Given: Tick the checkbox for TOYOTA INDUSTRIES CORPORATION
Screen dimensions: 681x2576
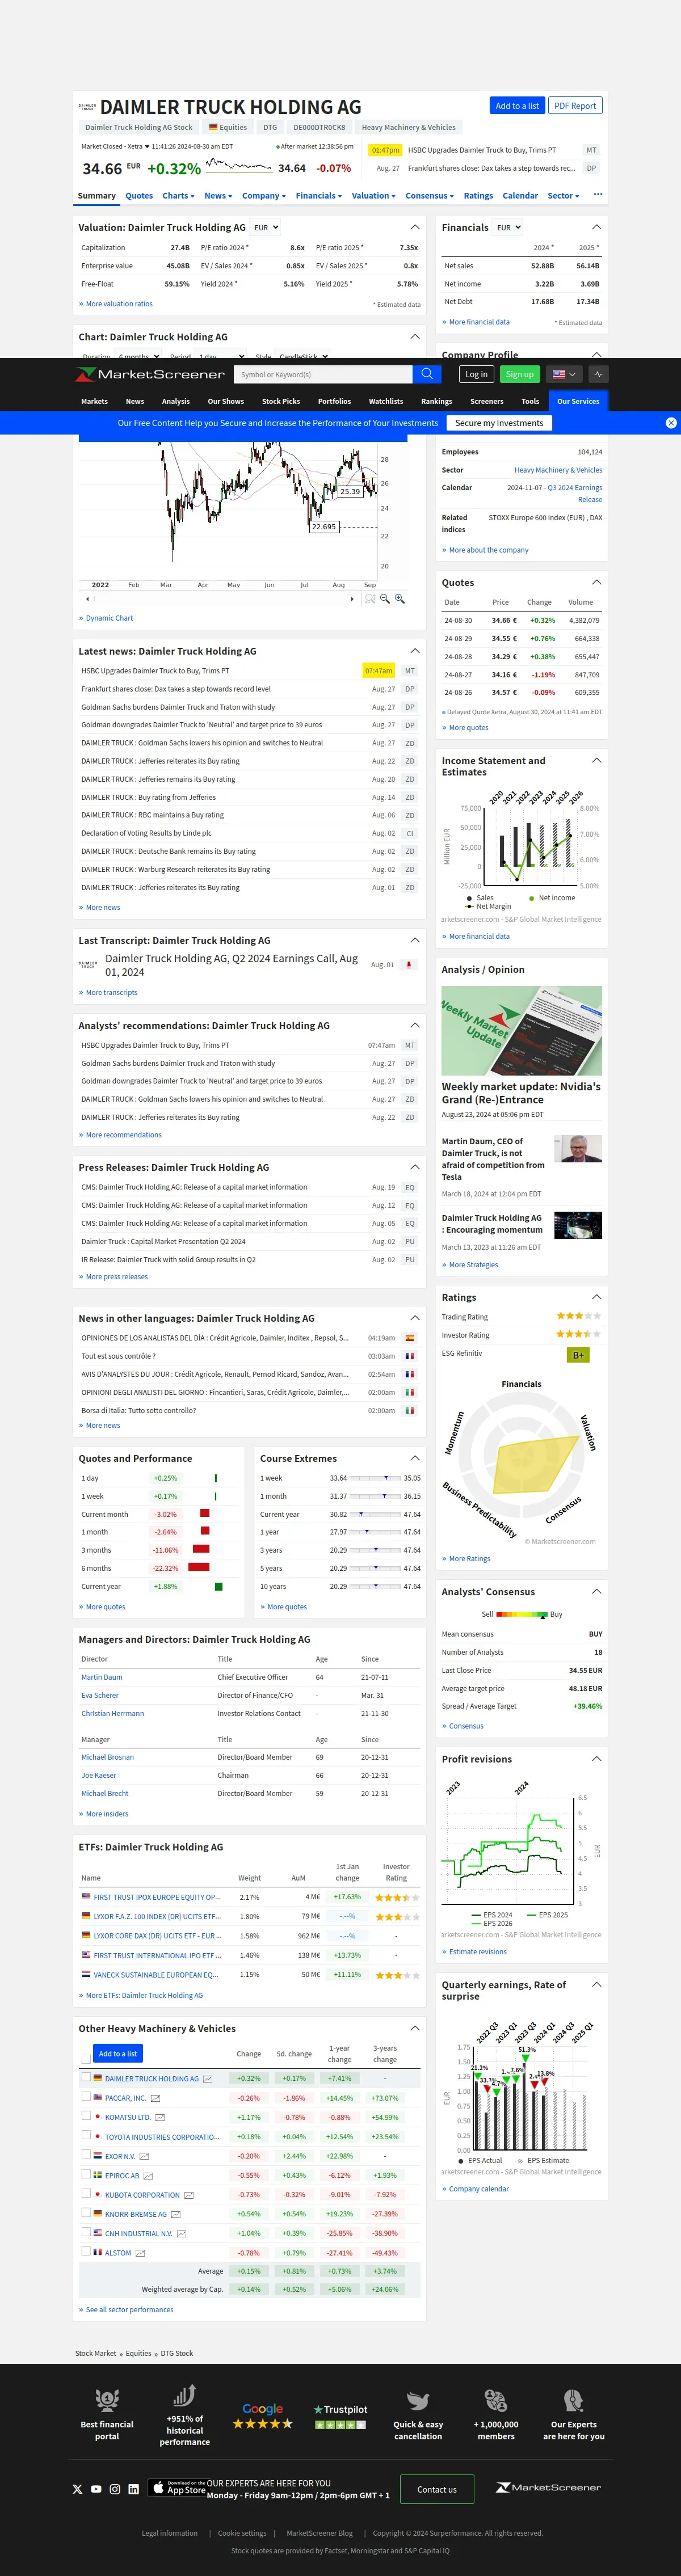Looking at the screenshot, I should point(86,2135).
